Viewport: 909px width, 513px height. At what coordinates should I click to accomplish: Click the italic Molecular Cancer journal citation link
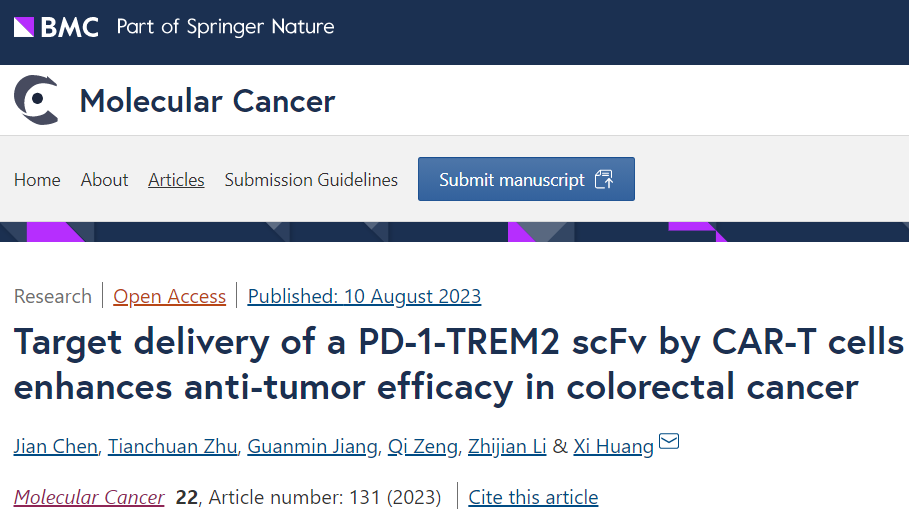(x=89, y=497)
